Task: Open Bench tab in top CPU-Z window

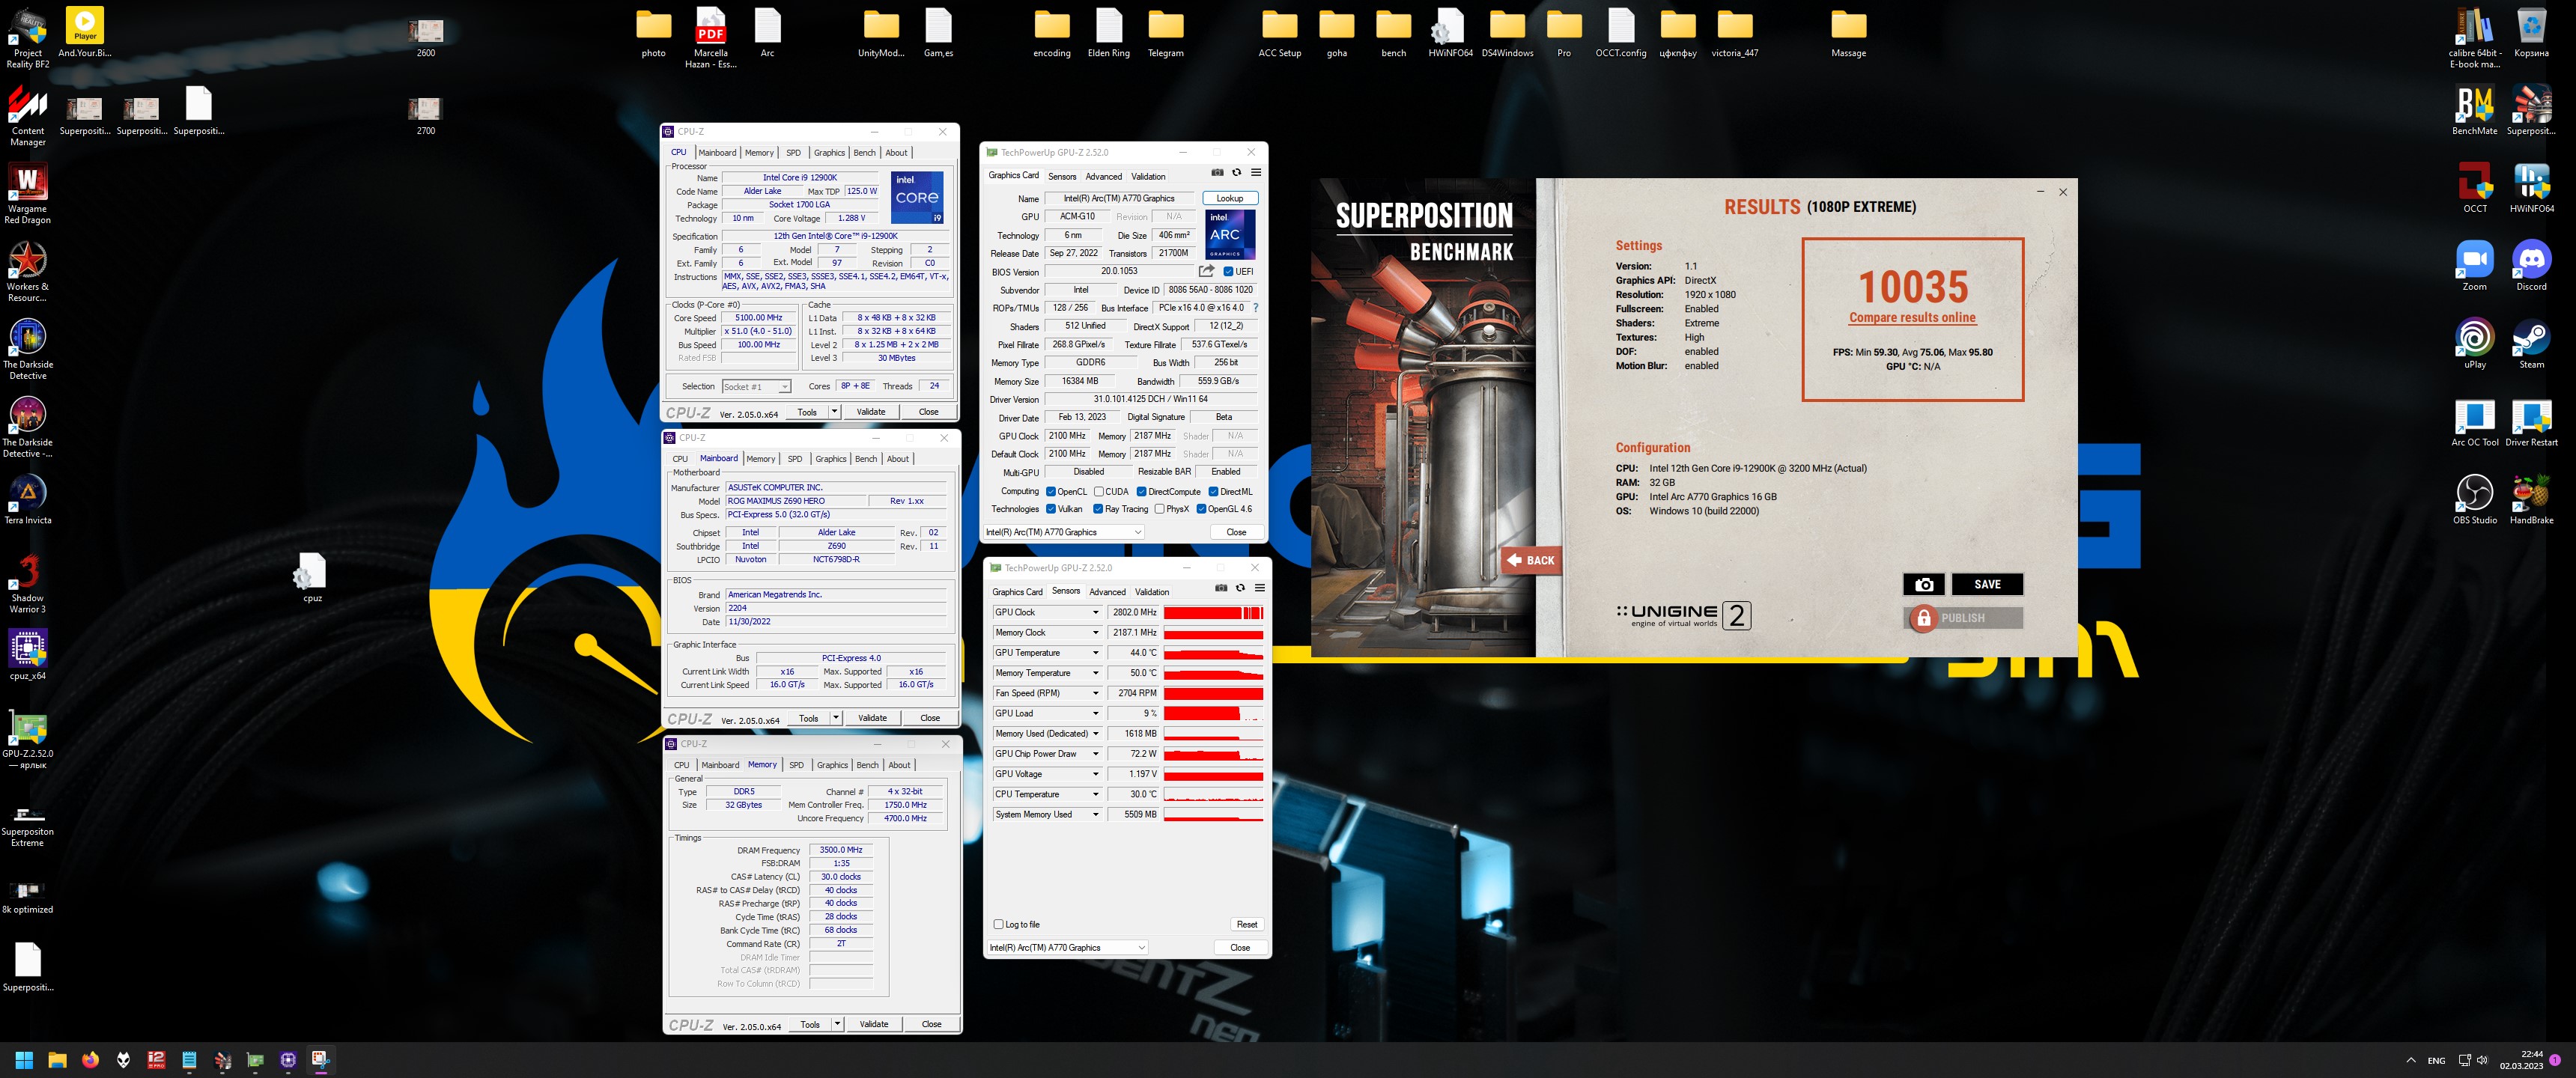Action: [x=864, y=153]
